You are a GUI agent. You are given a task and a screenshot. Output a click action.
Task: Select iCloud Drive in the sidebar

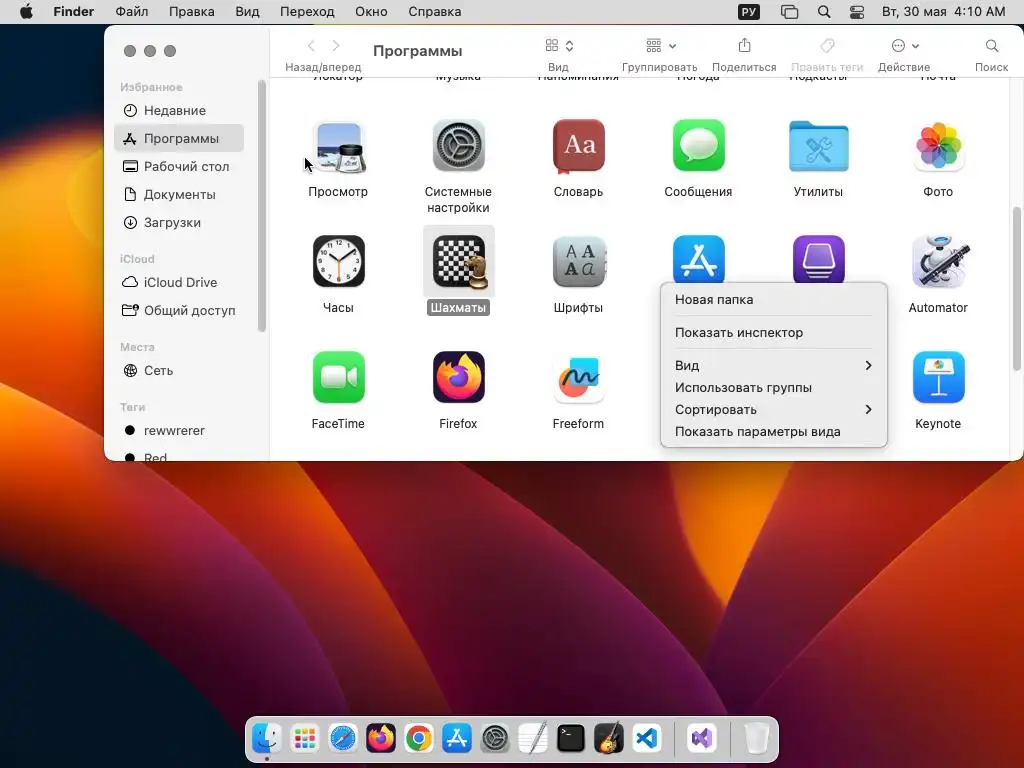click(x=179, y=282)
